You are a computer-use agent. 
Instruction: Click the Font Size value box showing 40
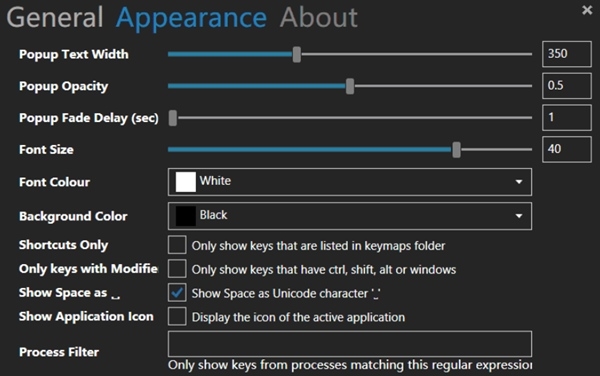click(x=567, y=149)
